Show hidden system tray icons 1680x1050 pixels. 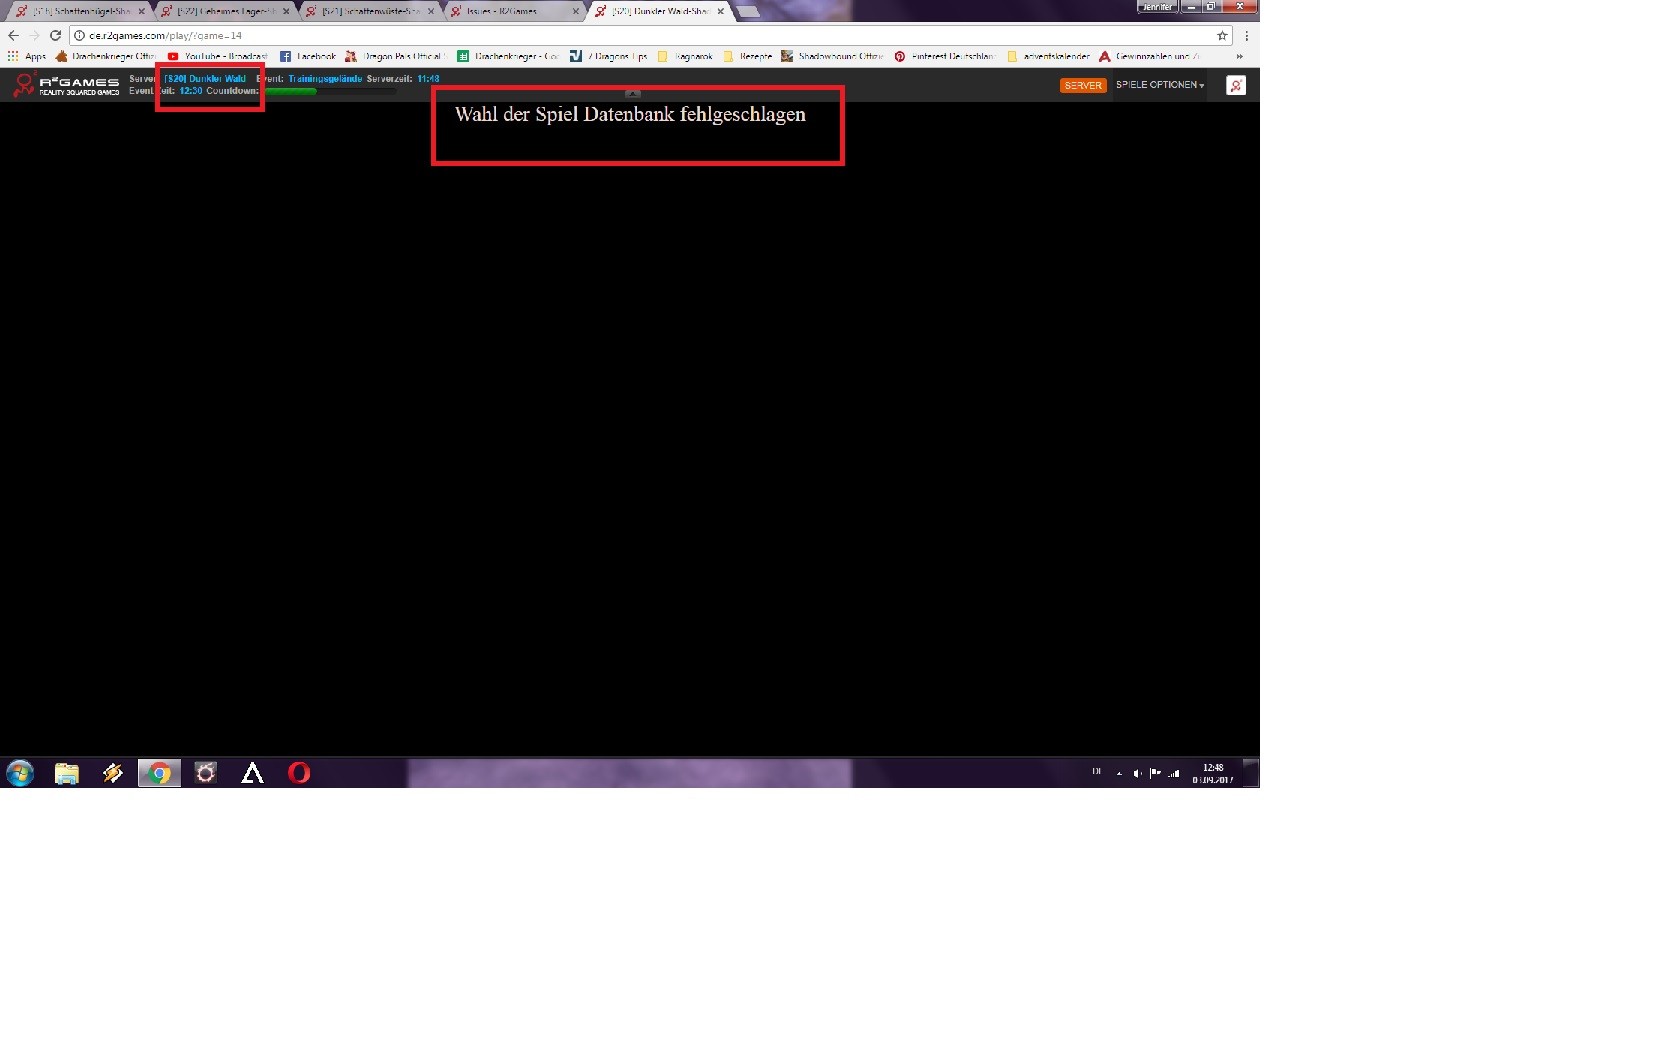click(x=1119, y=773)
